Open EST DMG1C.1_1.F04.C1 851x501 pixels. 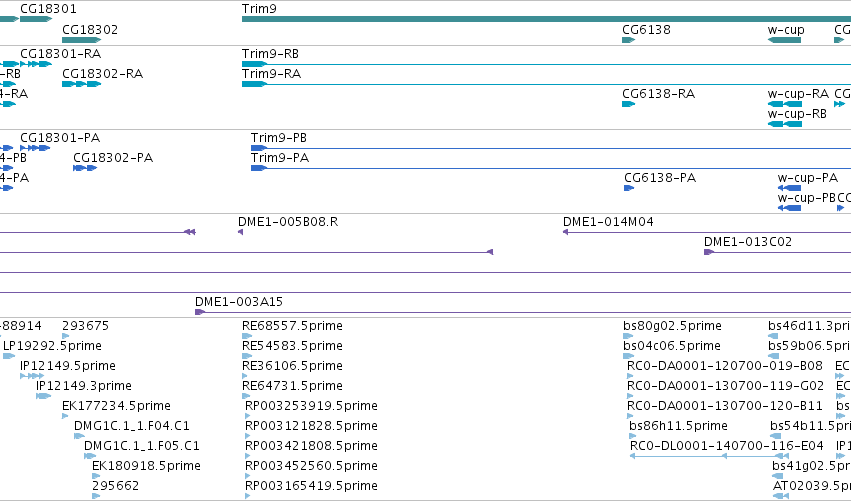pos(131,426)
